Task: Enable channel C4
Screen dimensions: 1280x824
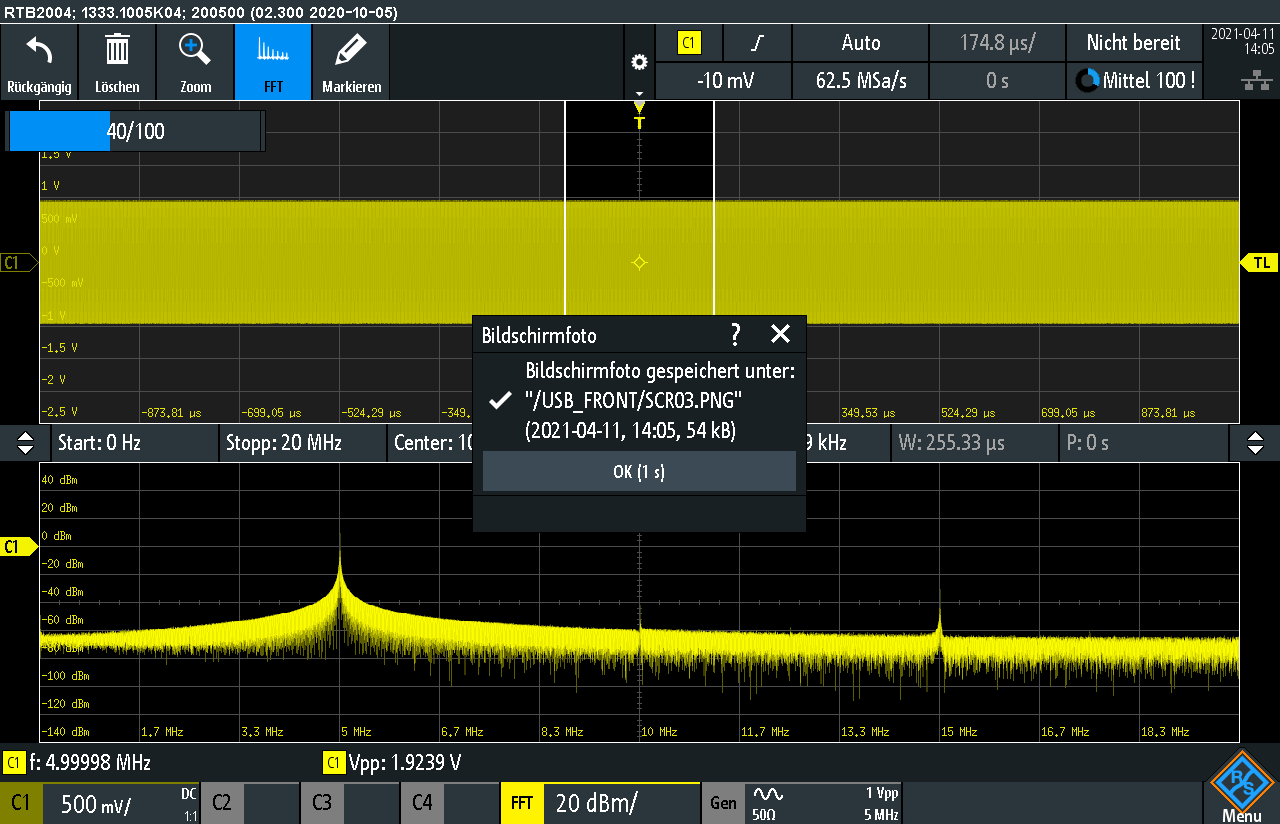Action: (x=451, y=803)
